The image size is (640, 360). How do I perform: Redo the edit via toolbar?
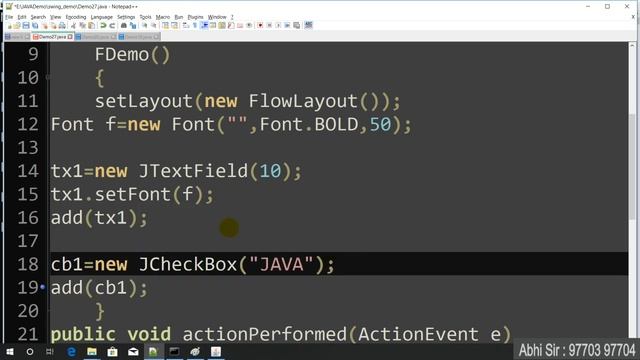[x=112, y=25]
